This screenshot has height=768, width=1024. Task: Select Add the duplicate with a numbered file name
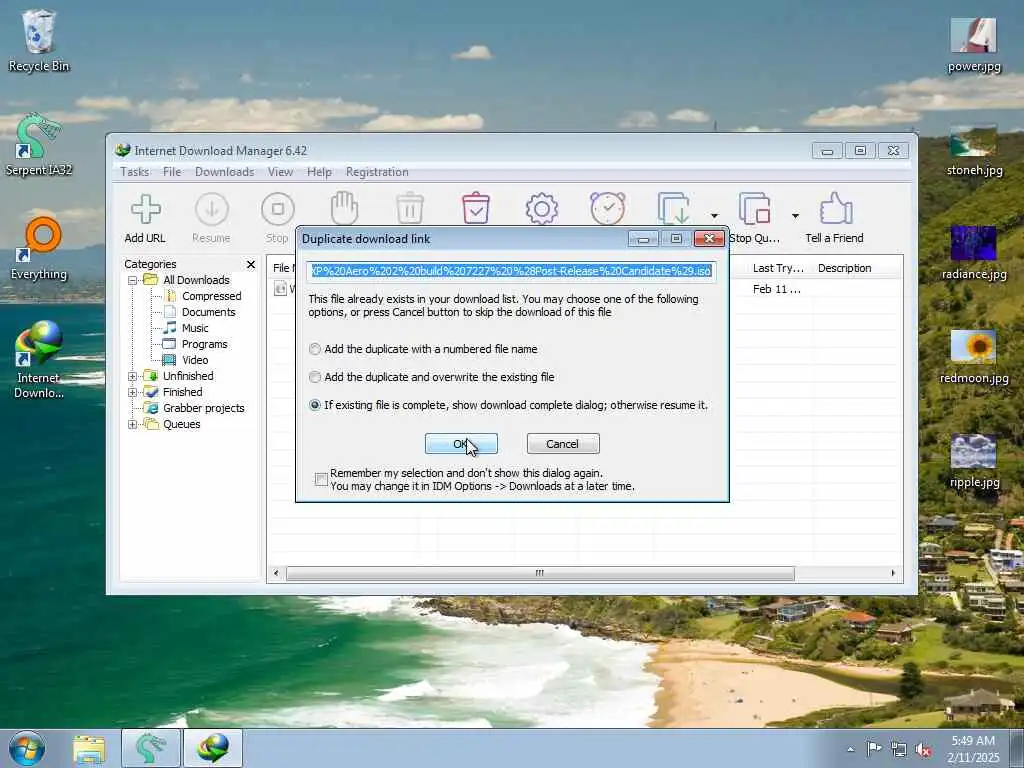tap(424, 349)
